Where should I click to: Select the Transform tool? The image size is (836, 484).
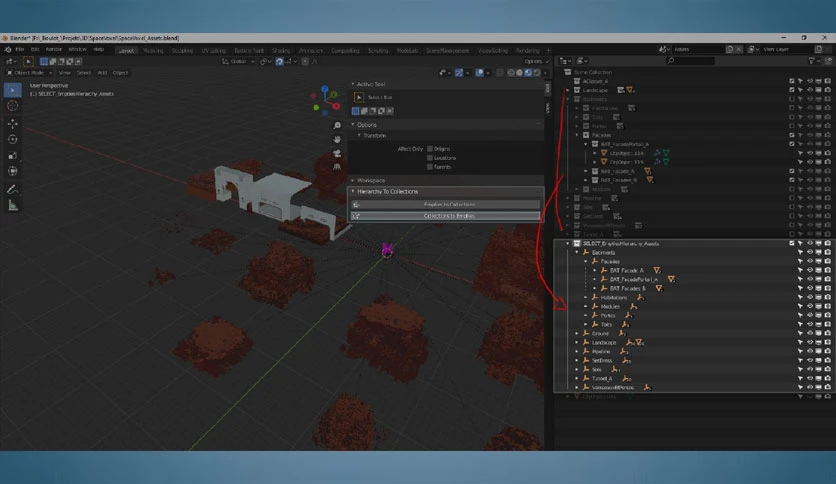[13, 172]
